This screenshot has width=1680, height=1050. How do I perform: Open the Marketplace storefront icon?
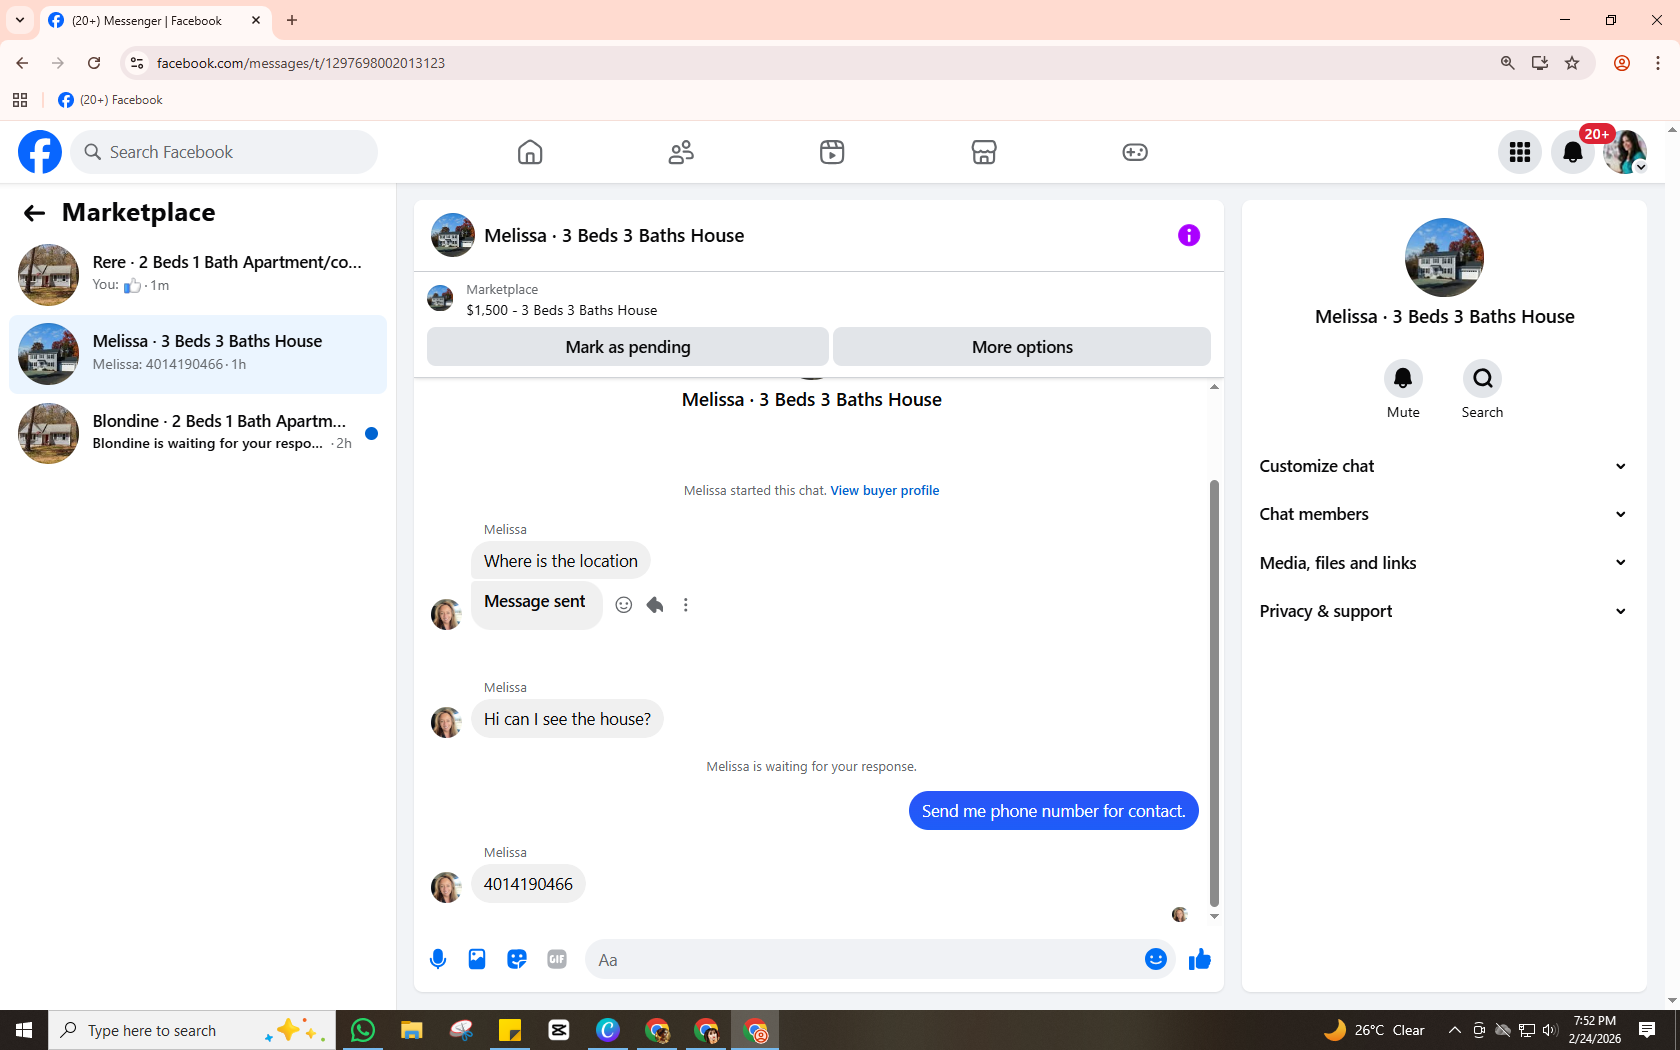tap(984, 152)
